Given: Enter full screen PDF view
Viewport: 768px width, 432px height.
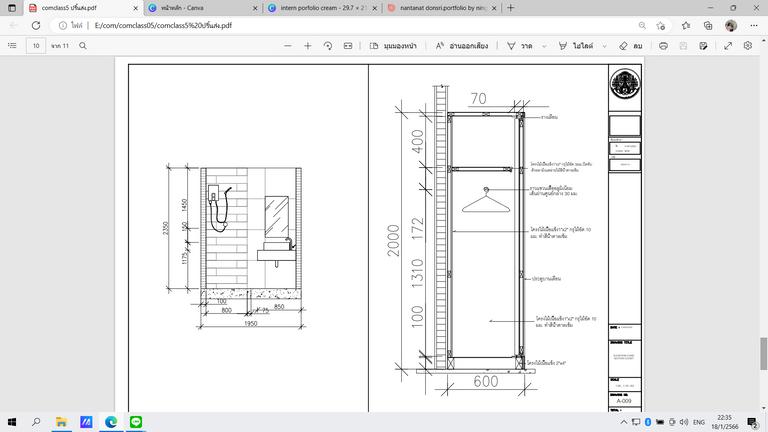Looking at the screenshot, I should (728, 46).
